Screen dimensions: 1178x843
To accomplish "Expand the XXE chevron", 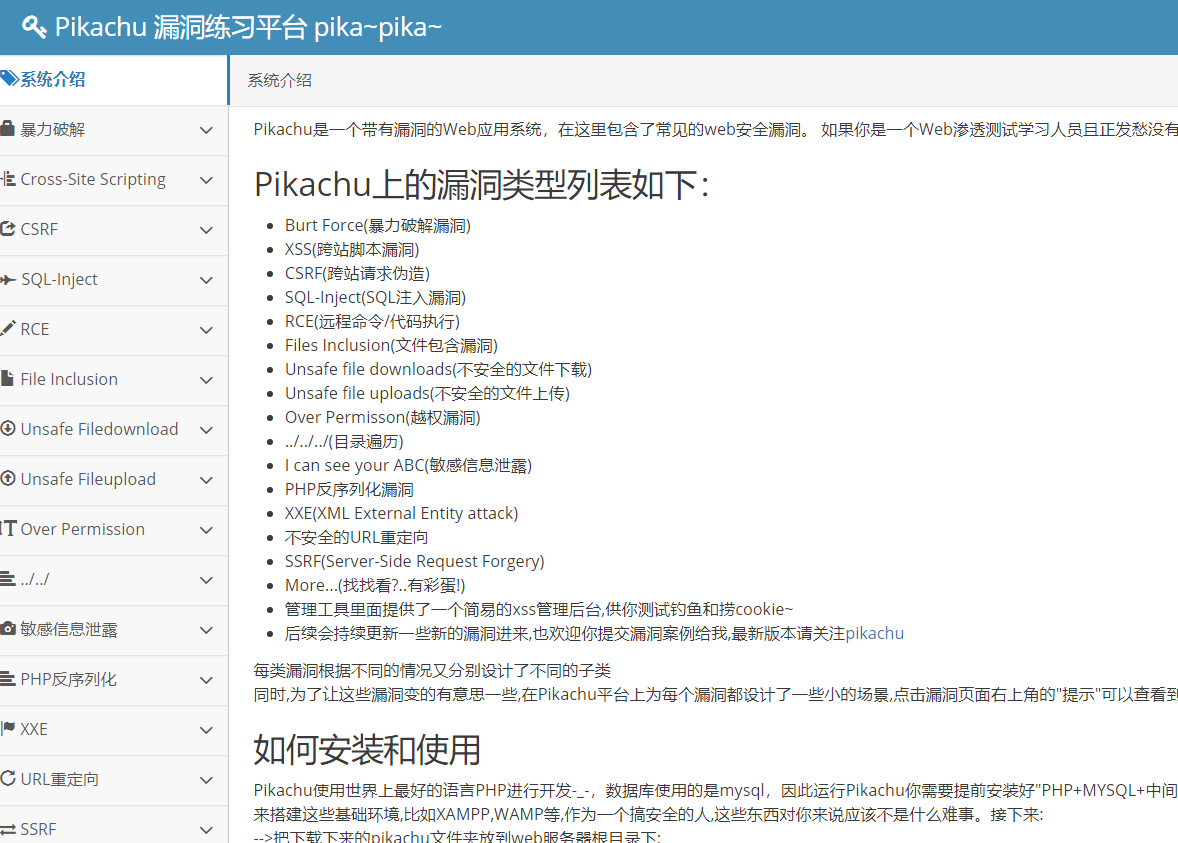I will point(207,730).
